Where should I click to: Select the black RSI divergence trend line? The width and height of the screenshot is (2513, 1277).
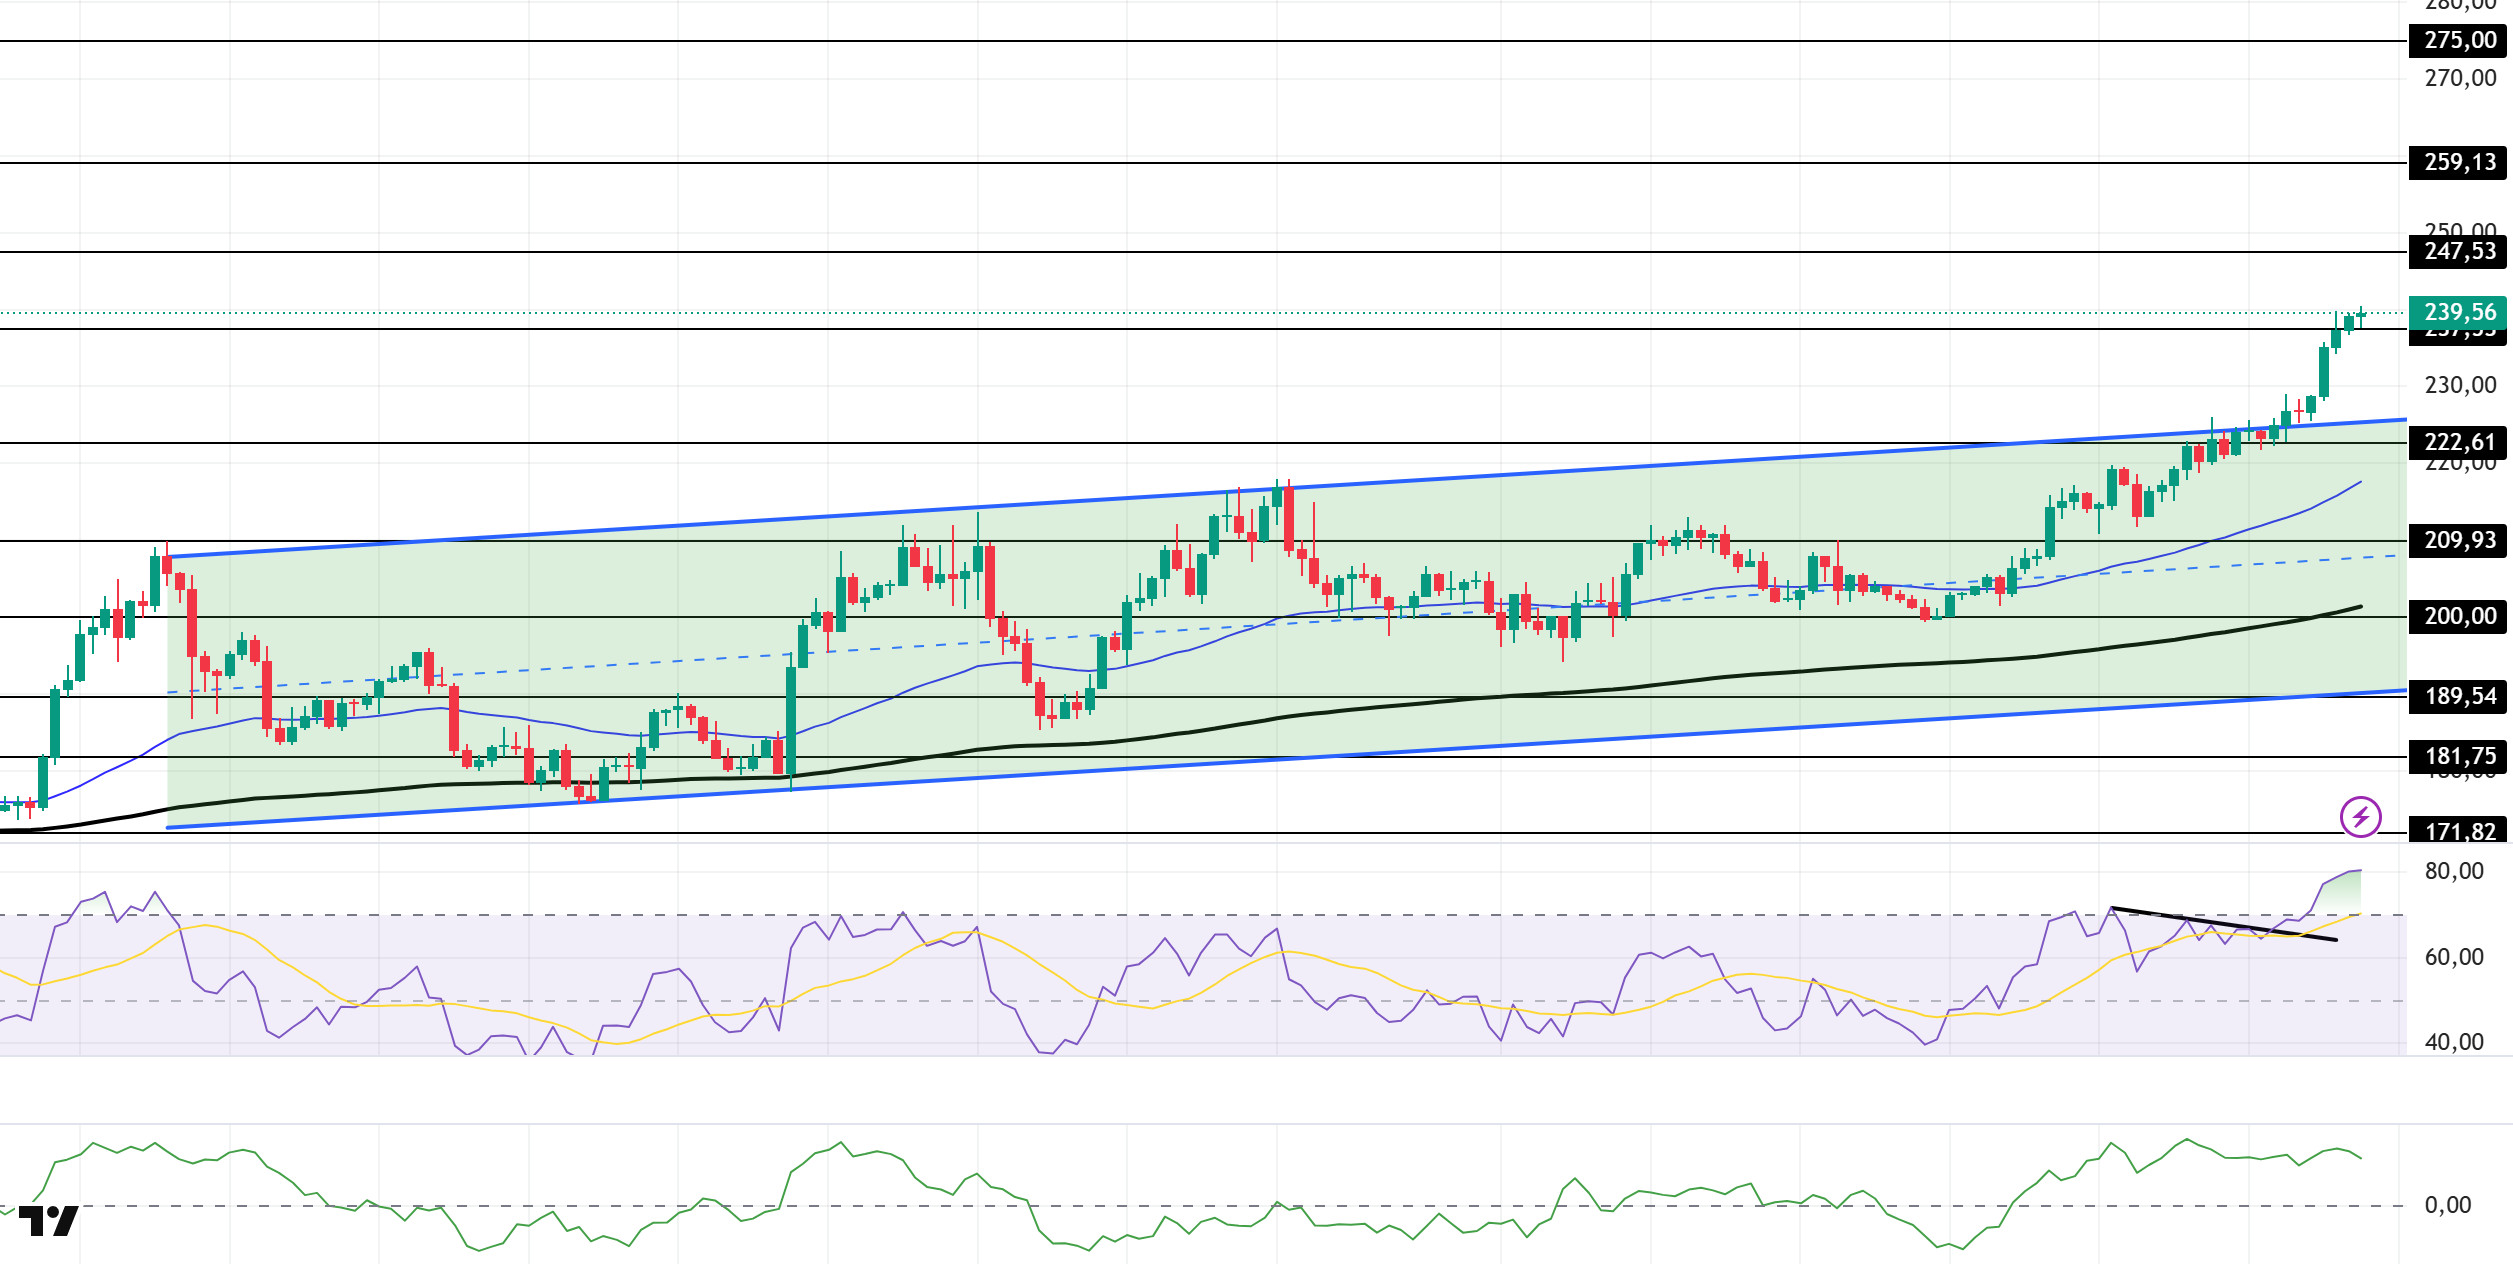point(2223,924)
